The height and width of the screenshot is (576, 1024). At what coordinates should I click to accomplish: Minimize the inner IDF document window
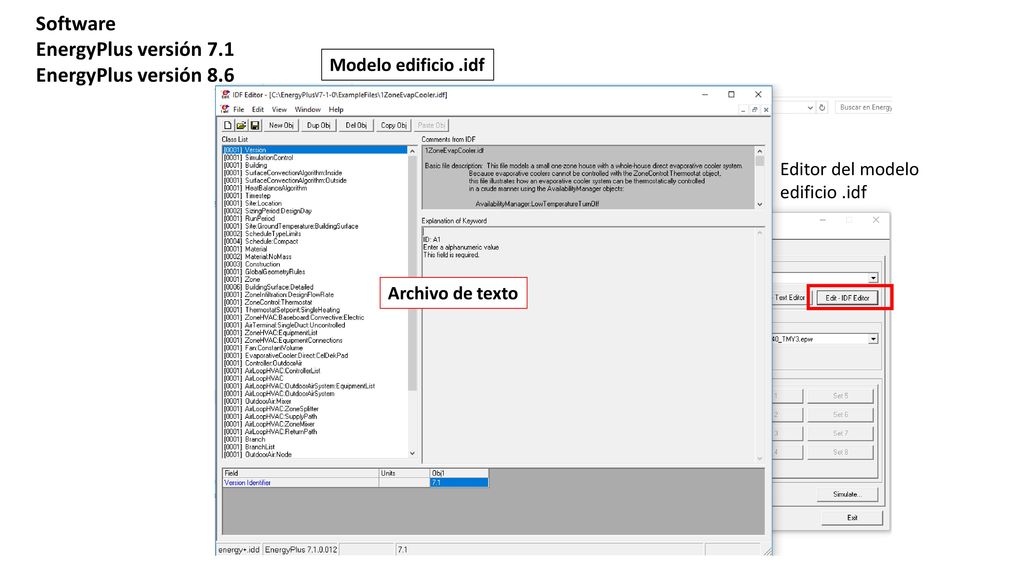(x=743, y=110)
